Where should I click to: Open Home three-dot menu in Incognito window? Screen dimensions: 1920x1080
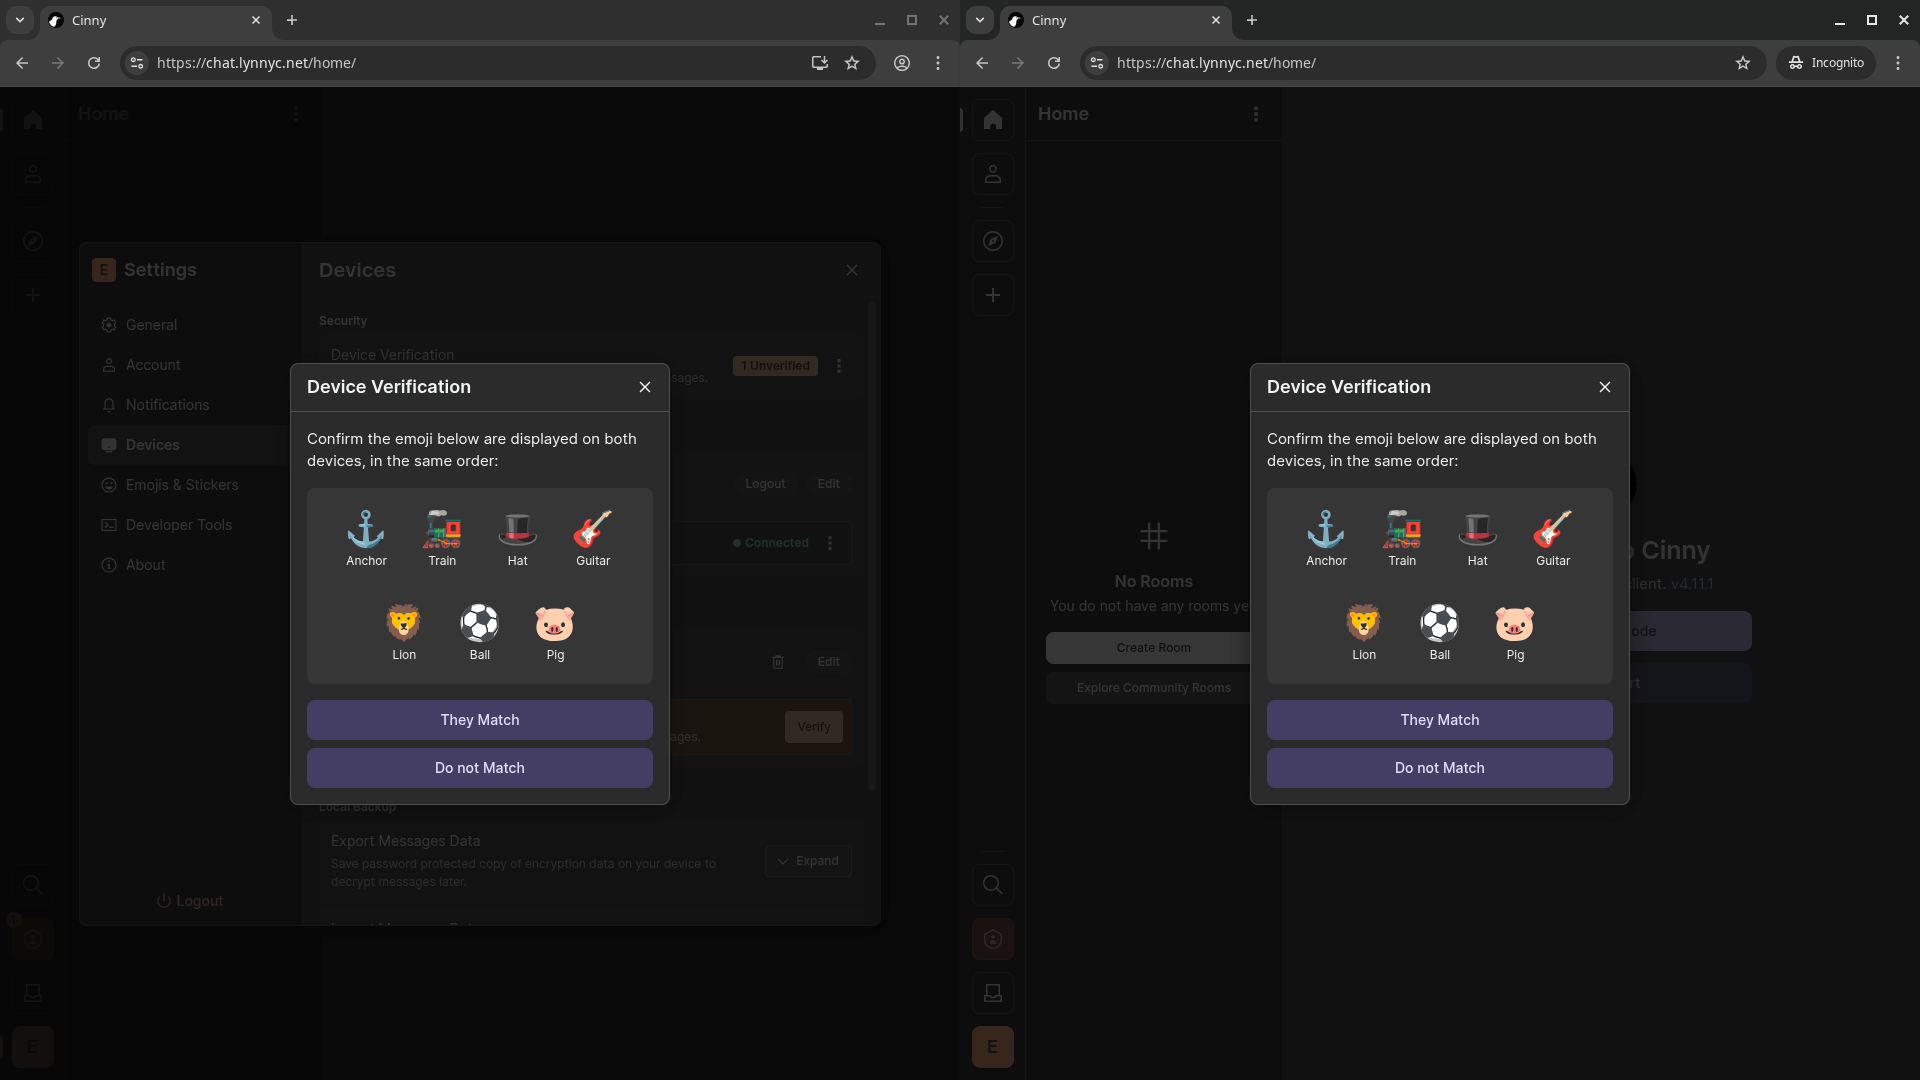coord(1256,114)
